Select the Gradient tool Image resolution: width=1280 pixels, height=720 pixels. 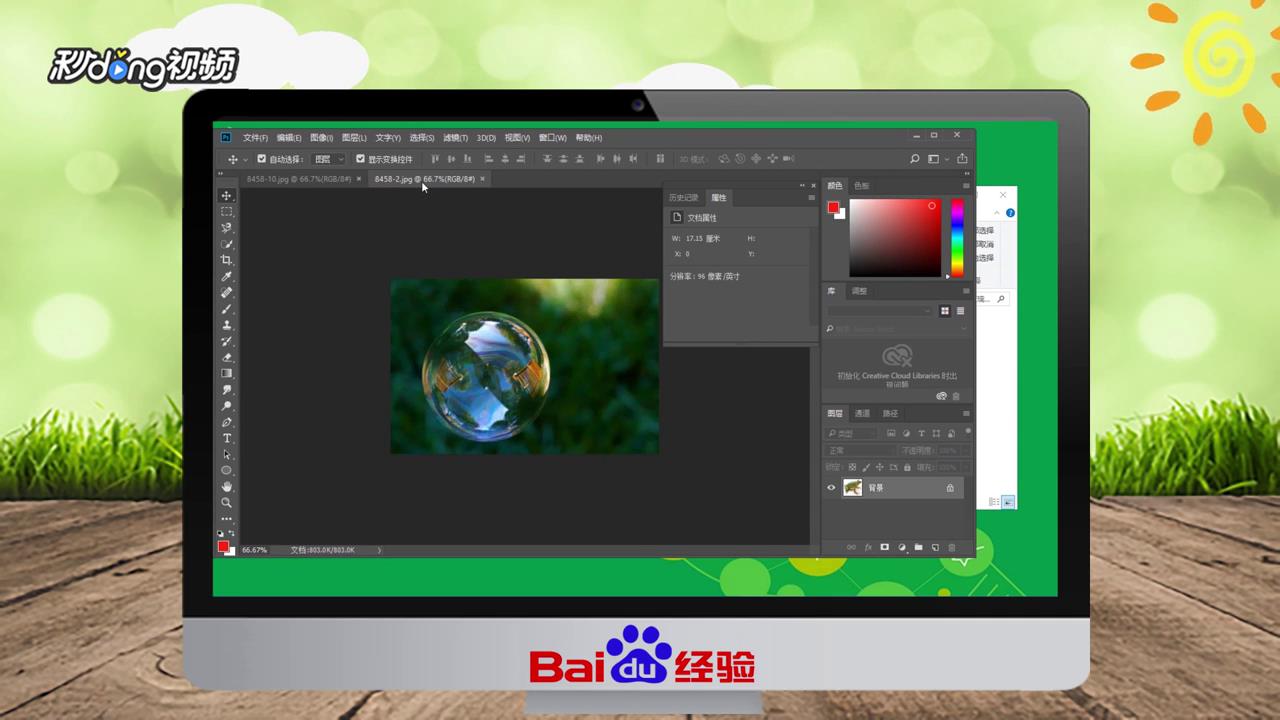(227, 373)
